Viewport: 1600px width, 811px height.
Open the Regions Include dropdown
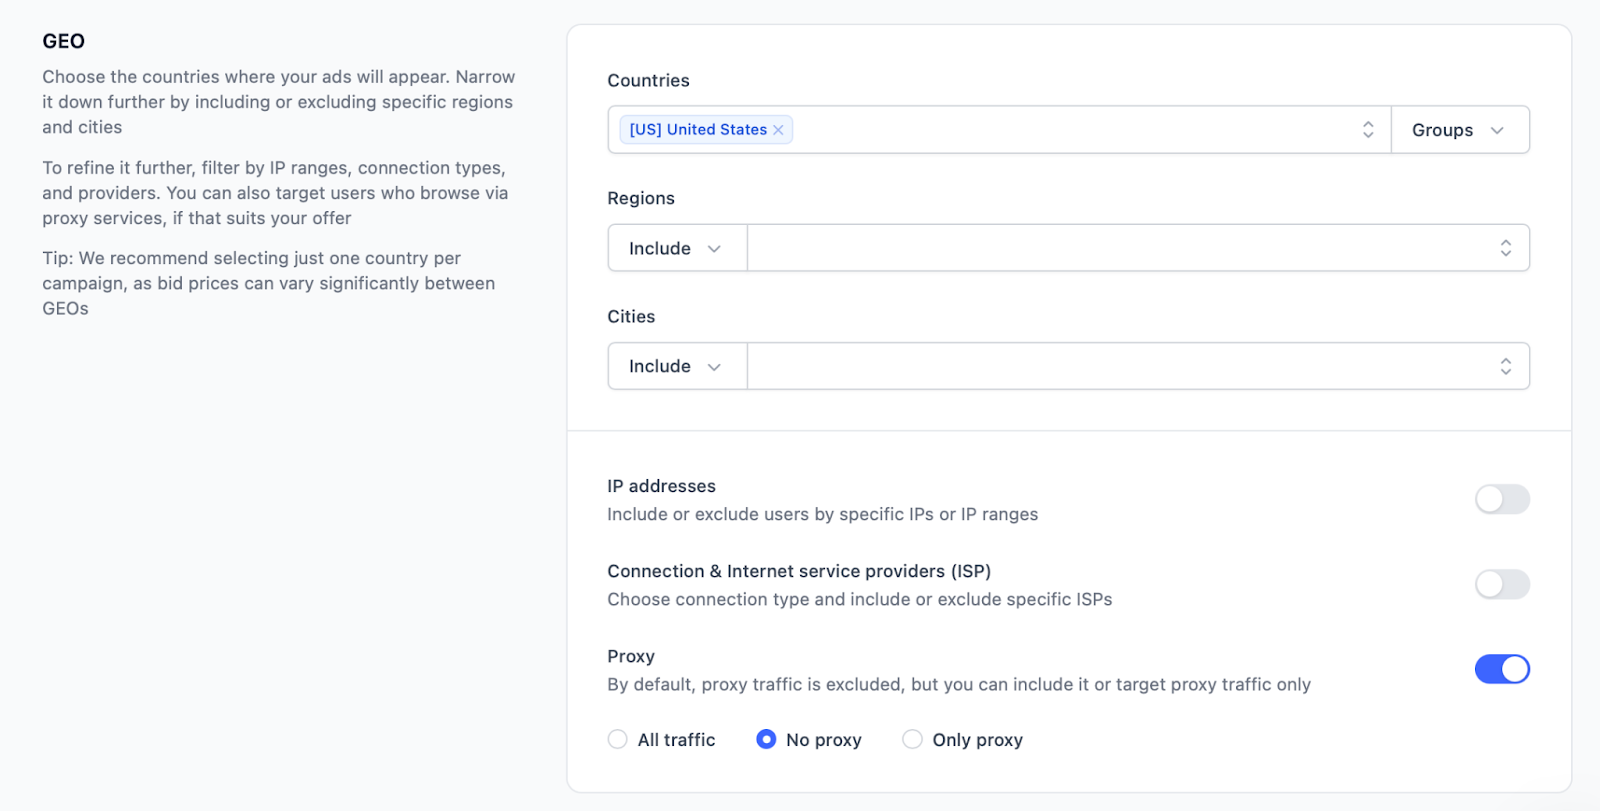[x=660, y=248]
